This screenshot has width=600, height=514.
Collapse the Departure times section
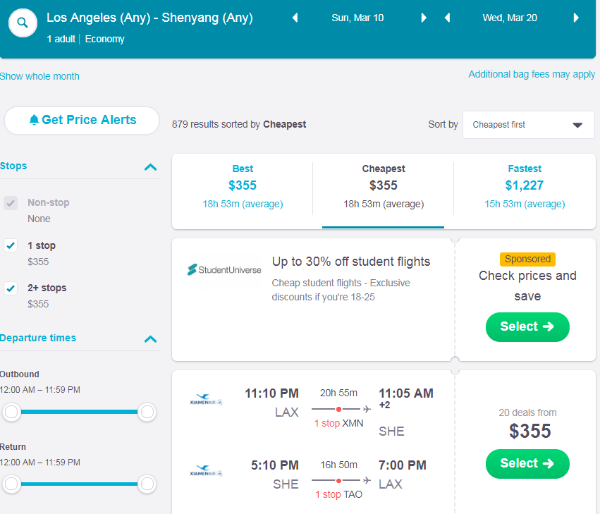click(x=150, y=339)
